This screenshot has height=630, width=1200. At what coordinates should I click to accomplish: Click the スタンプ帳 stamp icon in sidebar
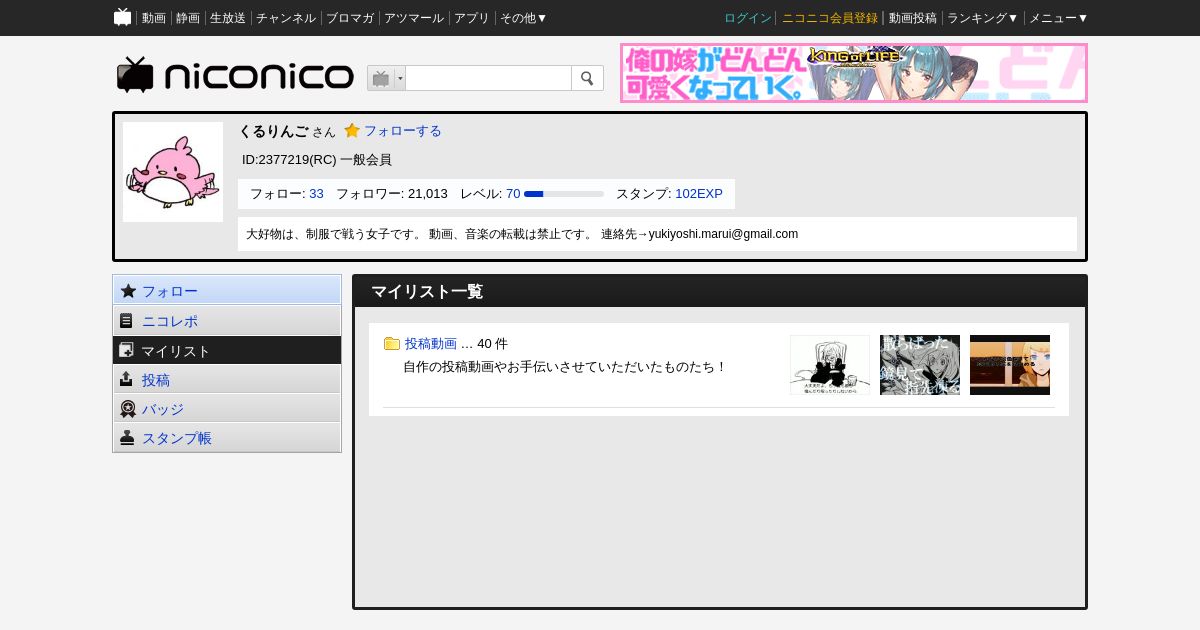point(127,438)
